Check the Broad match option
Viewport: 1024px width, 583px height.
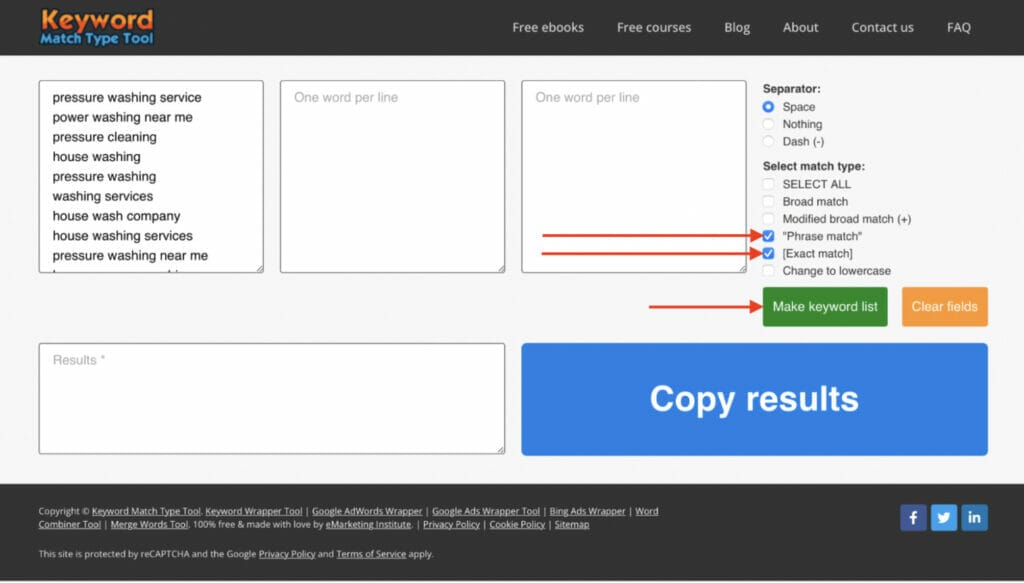point(768,201)
